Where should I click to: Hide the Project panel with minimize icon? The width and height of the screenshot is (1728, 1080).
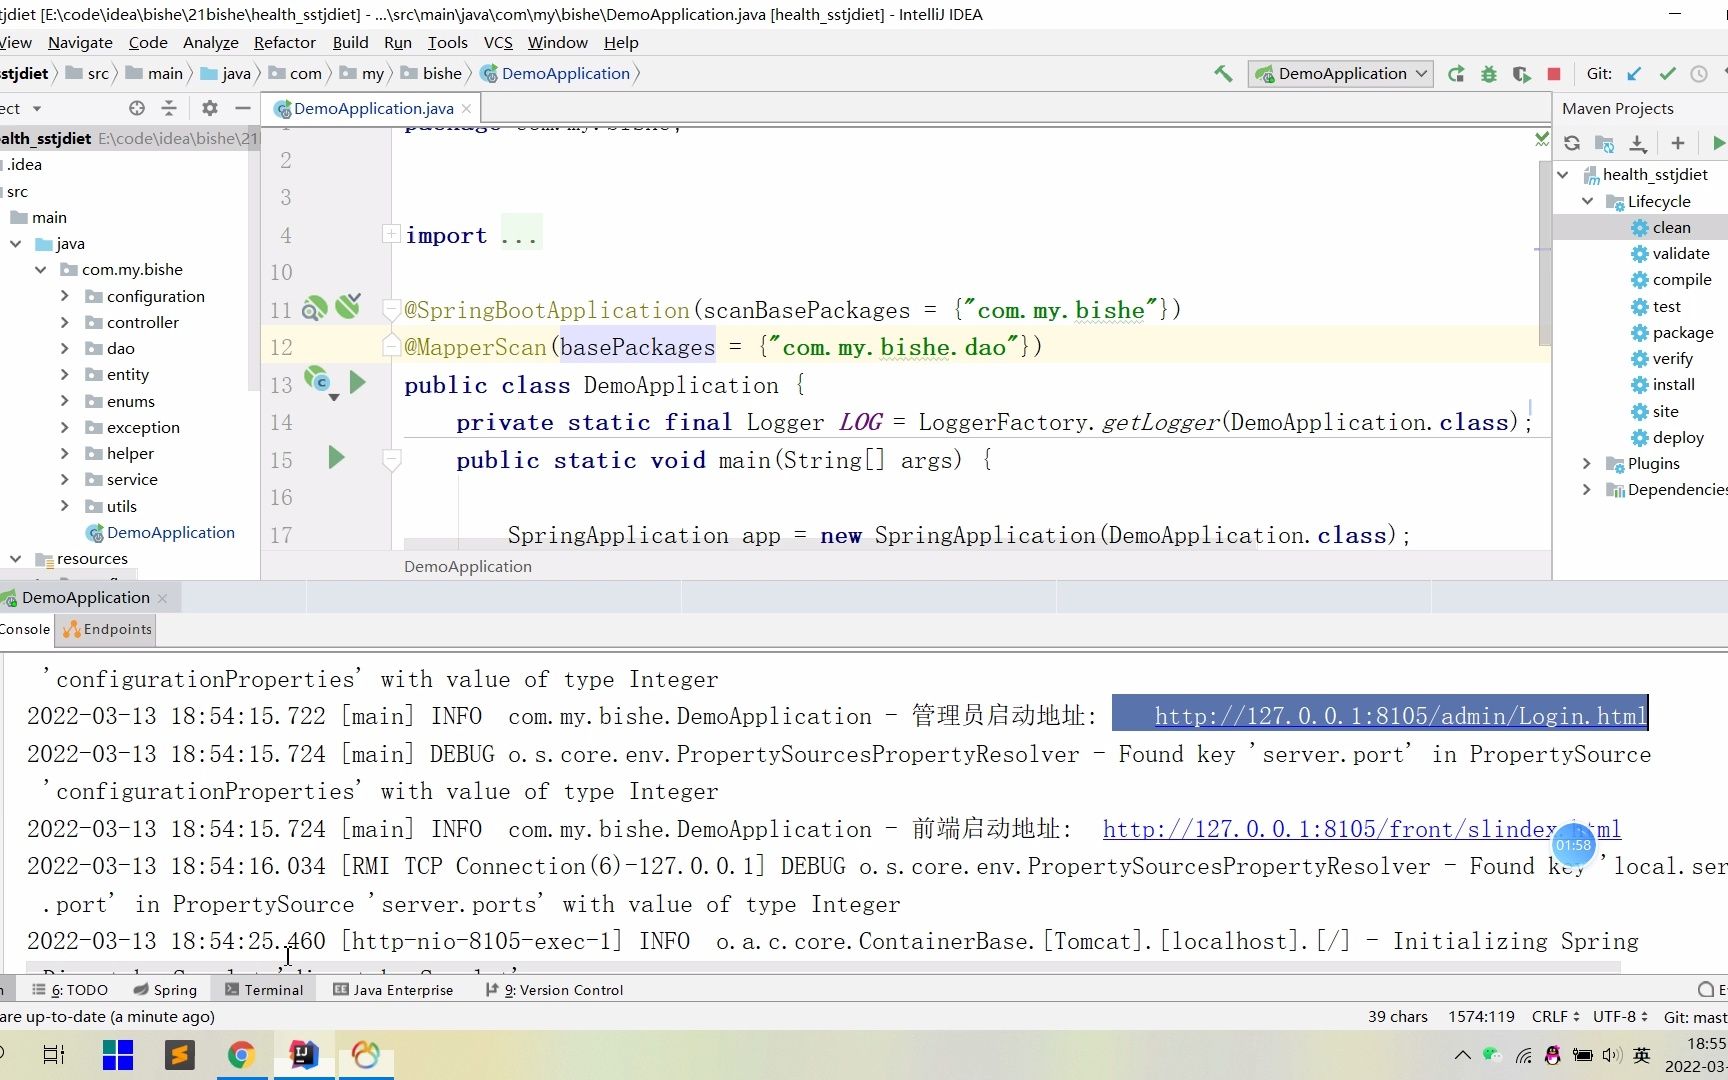click(x=242, y=108)
